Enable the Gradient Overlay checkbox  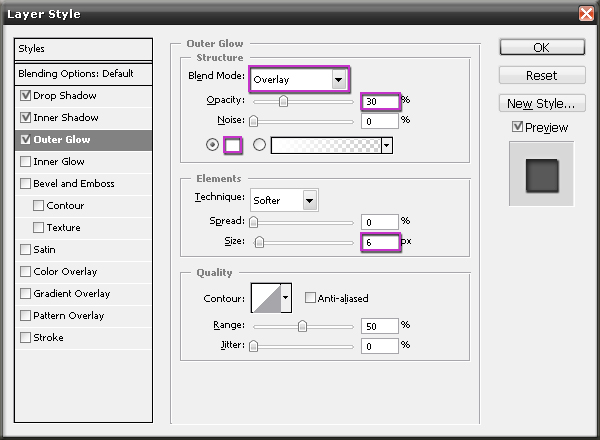[x=25, y=293]
